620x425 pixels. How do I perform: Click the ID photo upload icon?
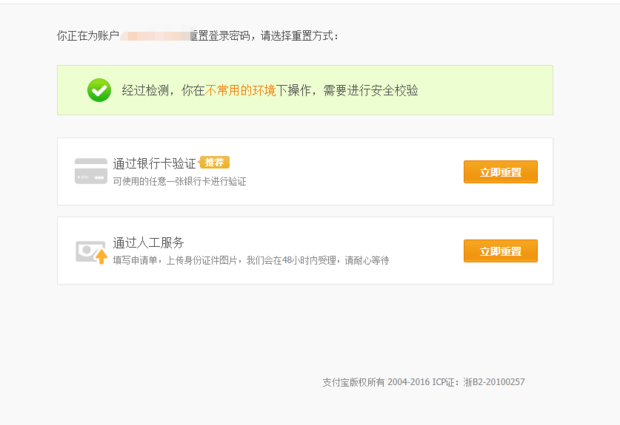point(91,252)
